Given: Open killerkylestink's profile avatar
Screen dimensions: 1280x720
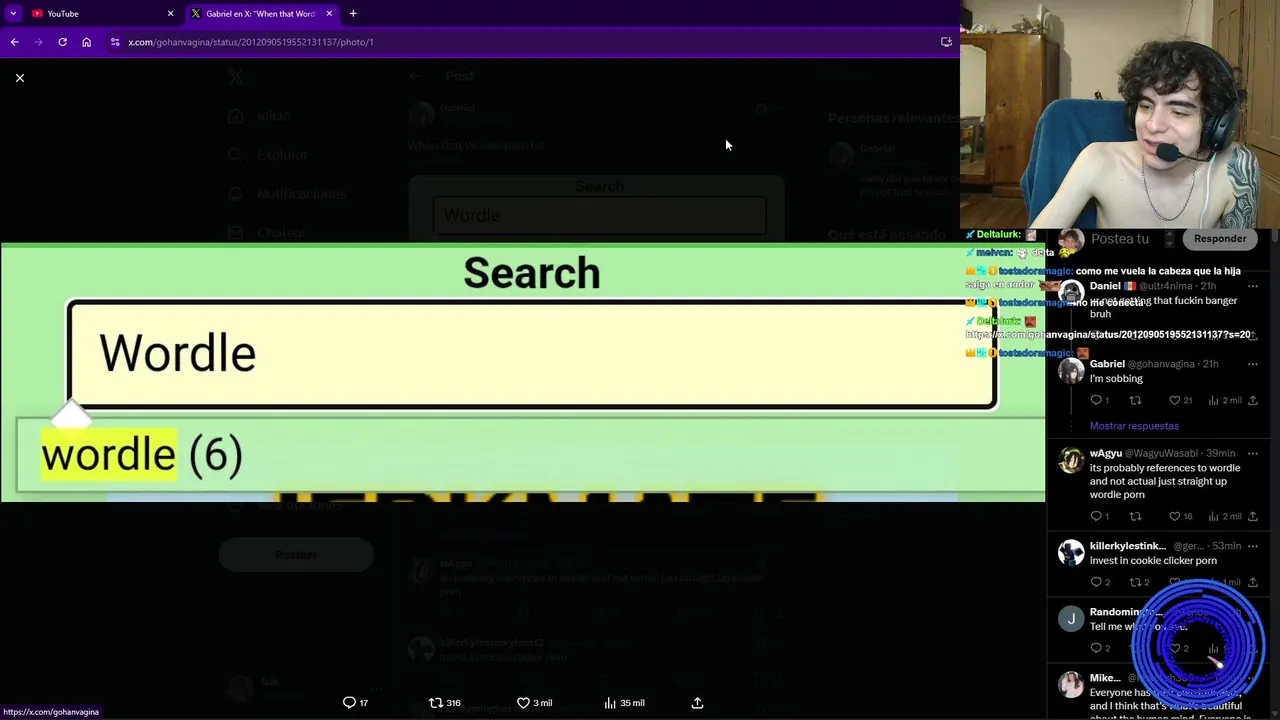Looking at the screenshot, I should (x=1071, y=553).
